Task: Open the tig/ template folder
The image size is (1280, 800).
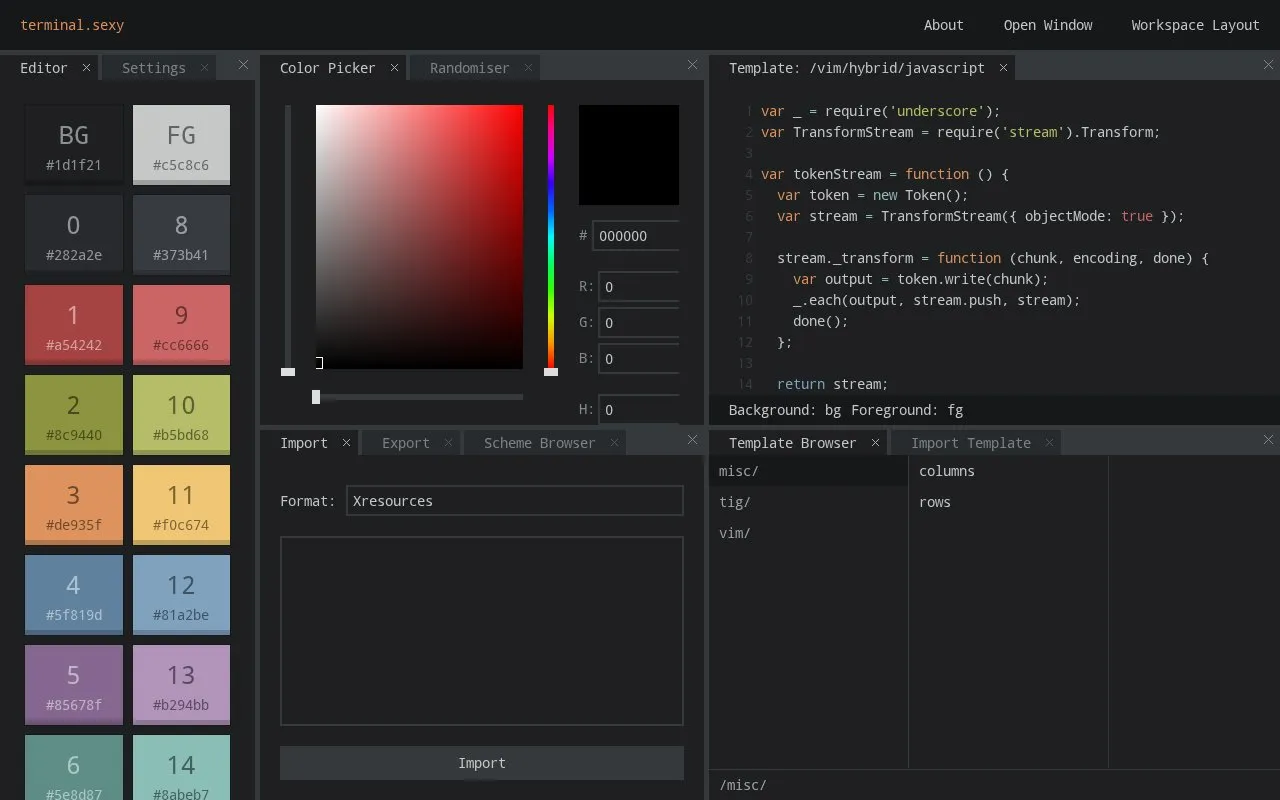Action: pyautogui.click(x=808, y=502)
